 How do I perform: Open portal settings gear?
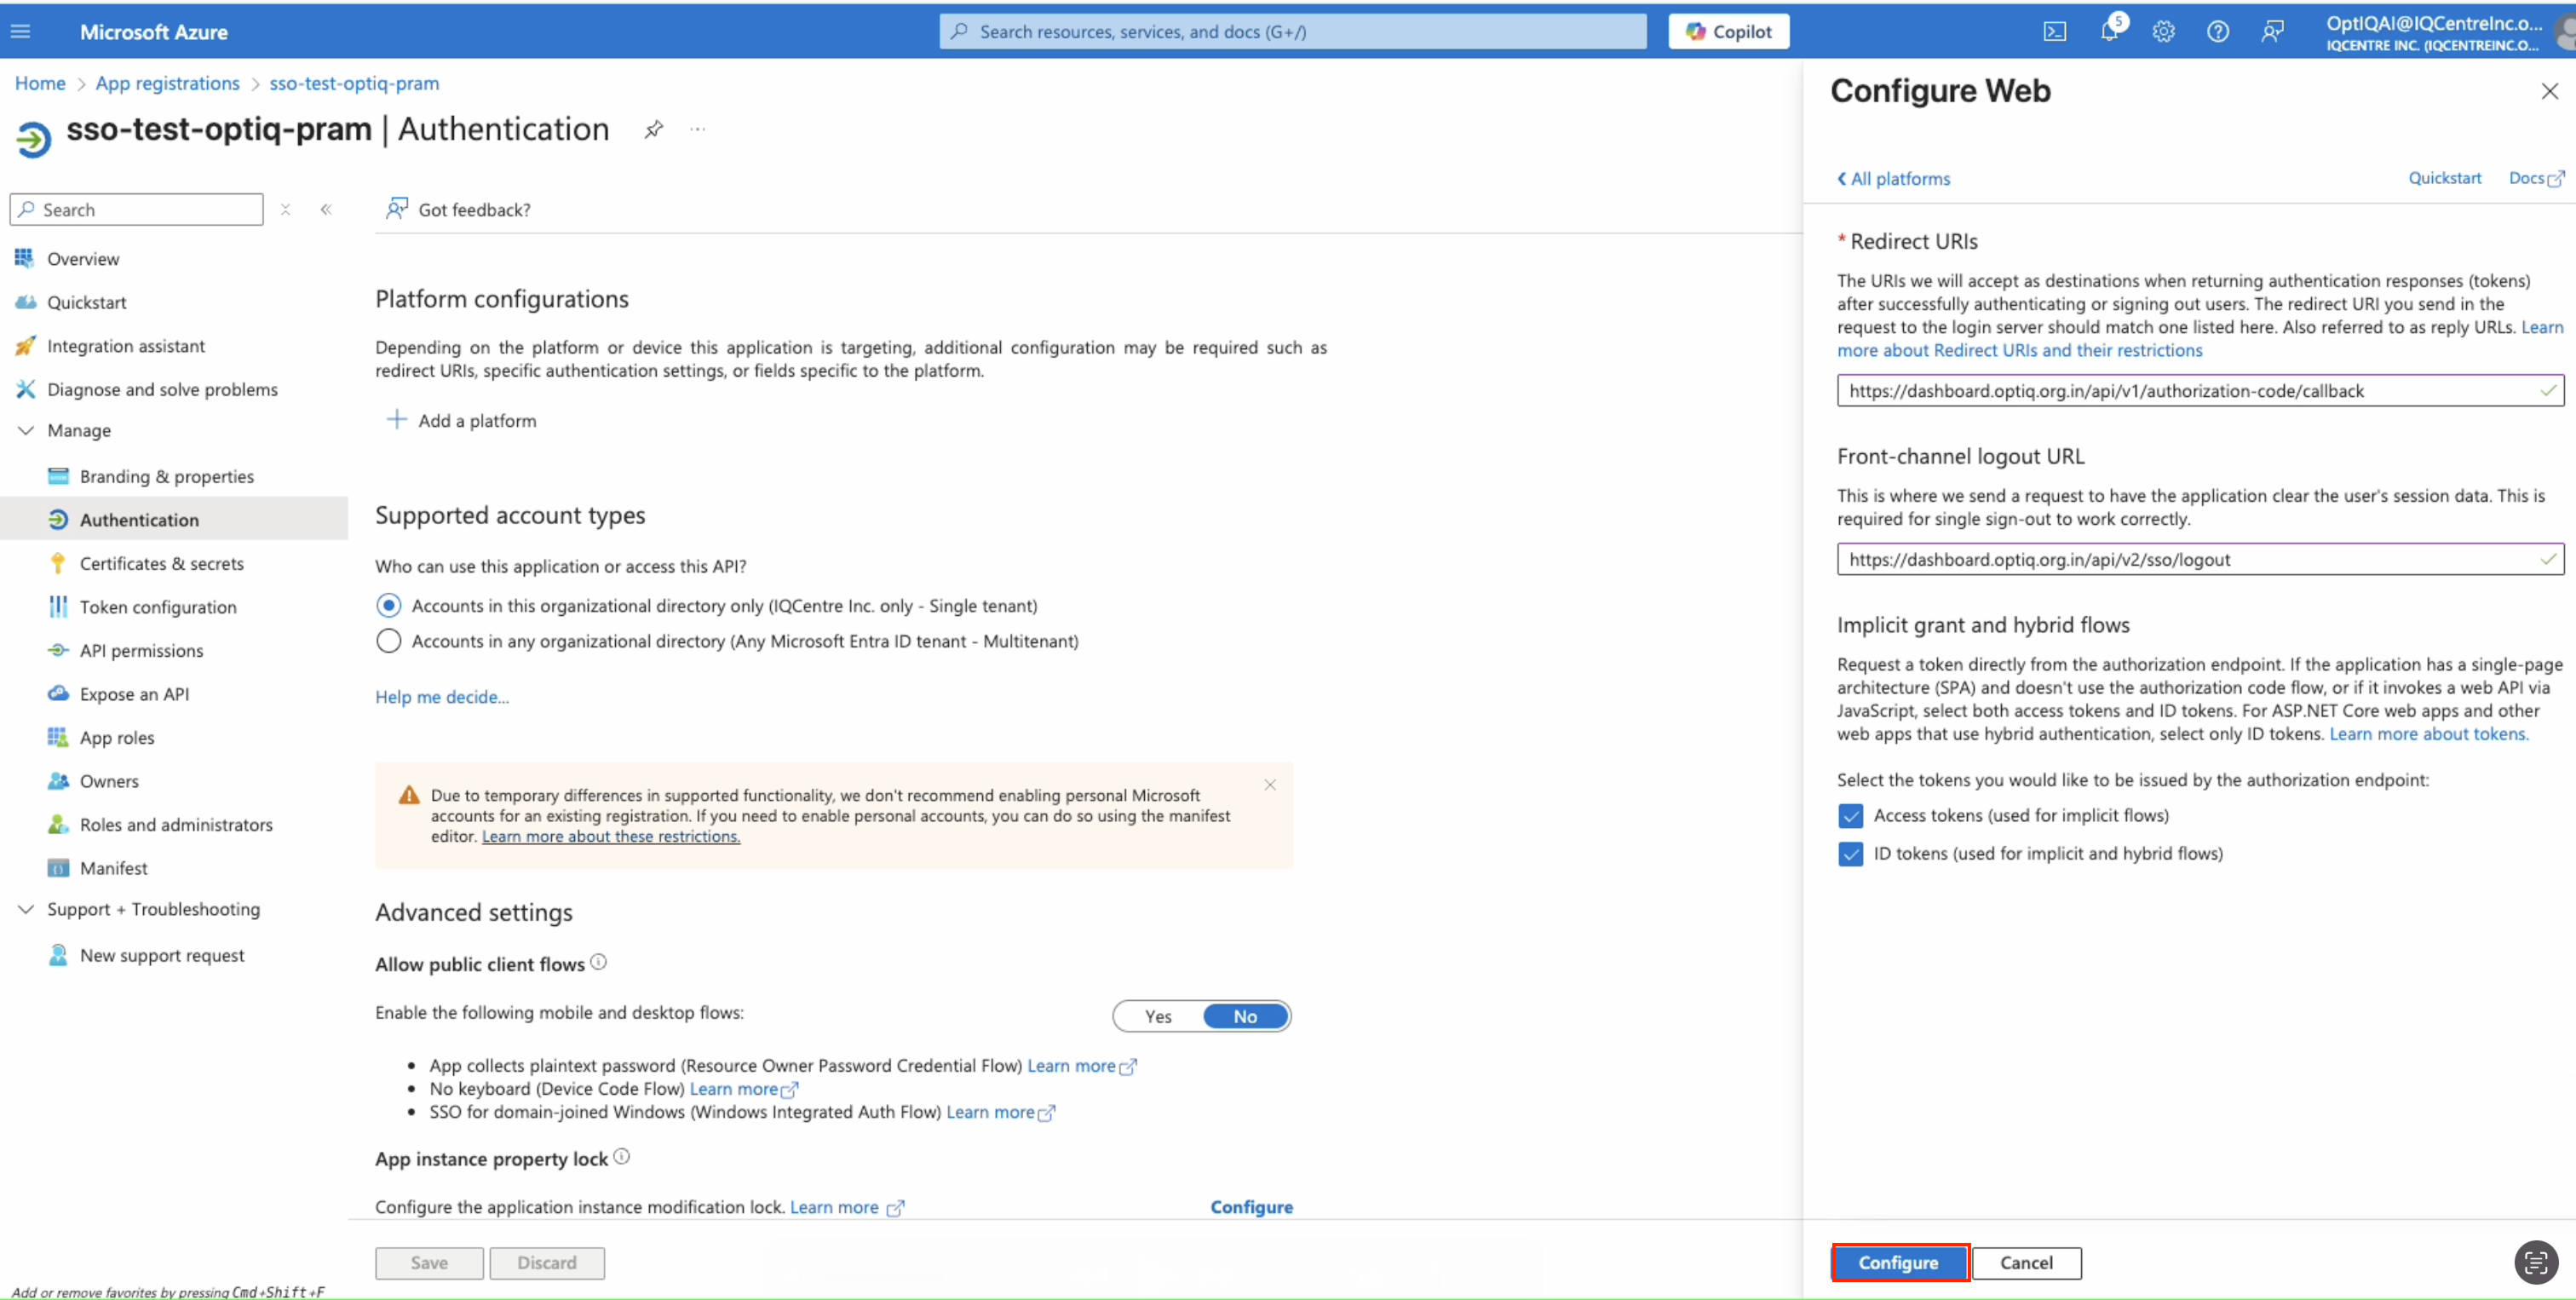click(2163, 32)
